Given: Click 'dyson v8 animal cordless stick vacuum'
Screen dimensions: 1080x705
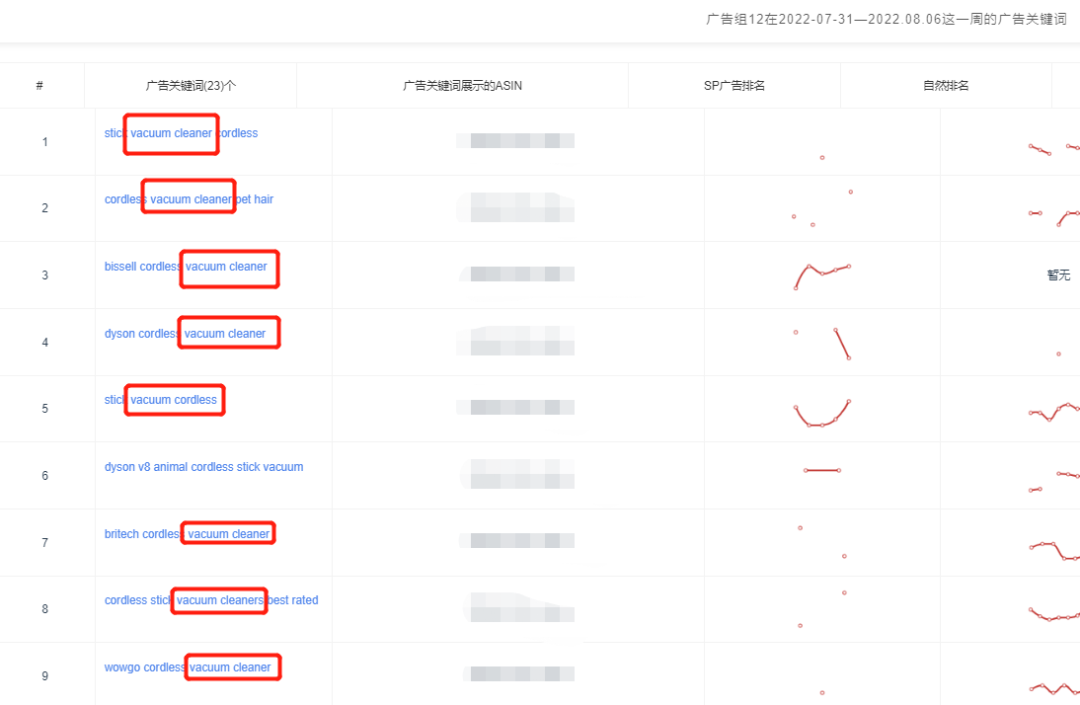Looking at the screenshot, I should pos(204,467).
